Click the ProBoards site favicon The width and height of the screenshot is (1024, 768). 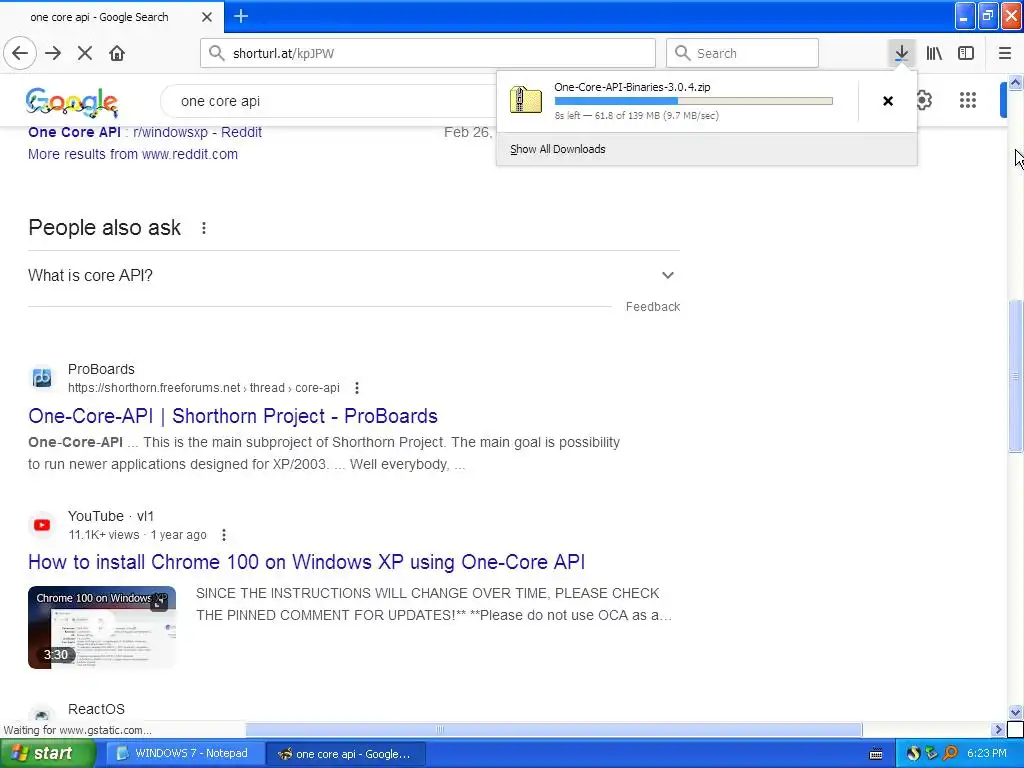tap(42, 377)
